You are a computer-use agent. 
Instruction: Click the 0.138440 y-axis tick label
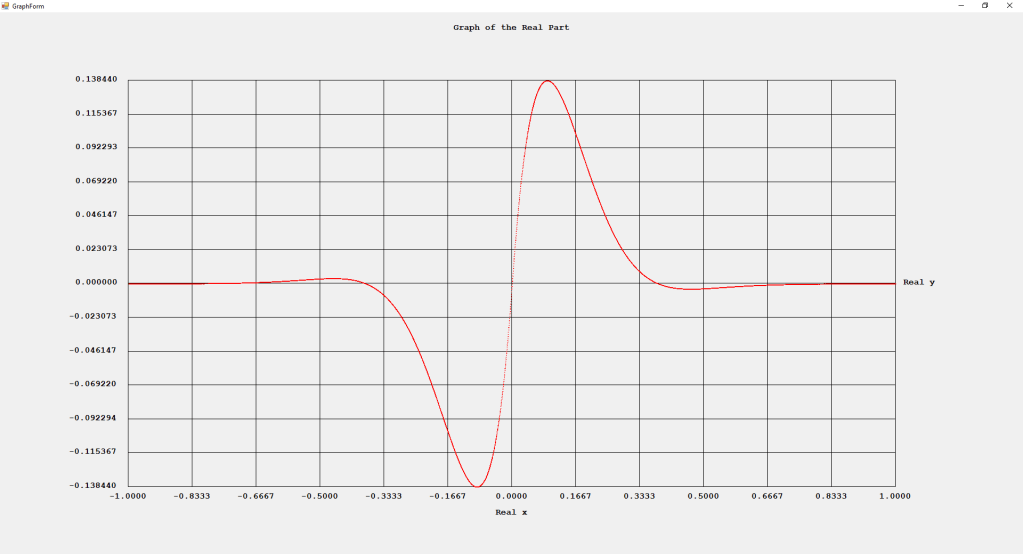coord(96,79)
